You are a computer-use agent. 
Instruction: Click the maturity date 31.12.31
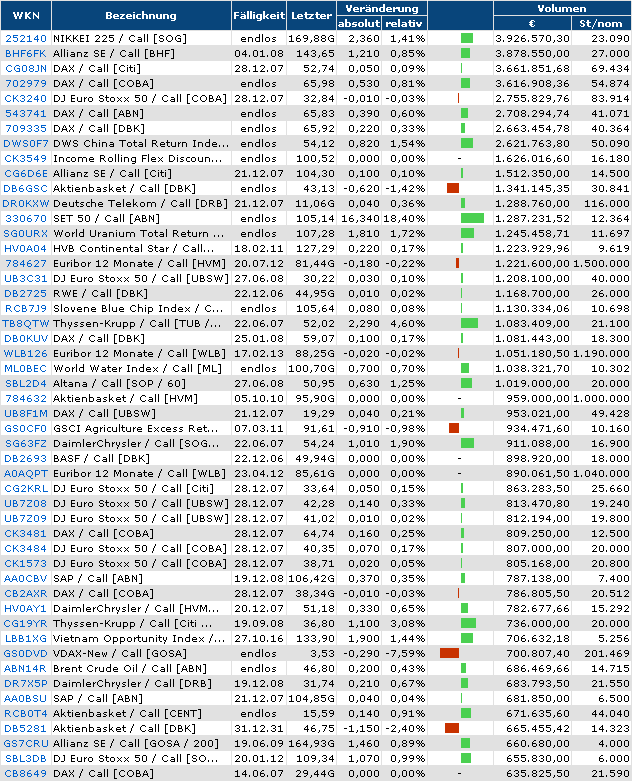(258, 728)
